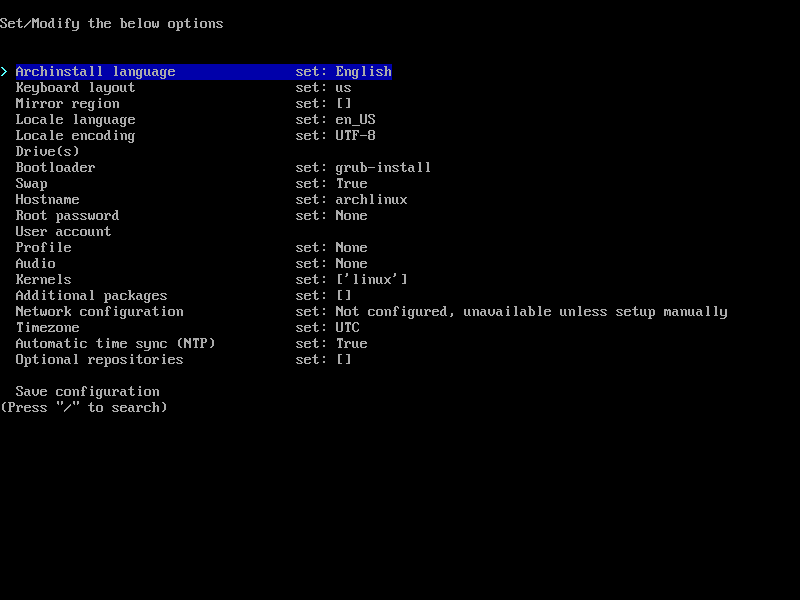The height and width of the screenshot is (600, 800).
Task: Click the 'set: archlinux' hostname value
Action: pyautogui.click(x=352, y=199)
